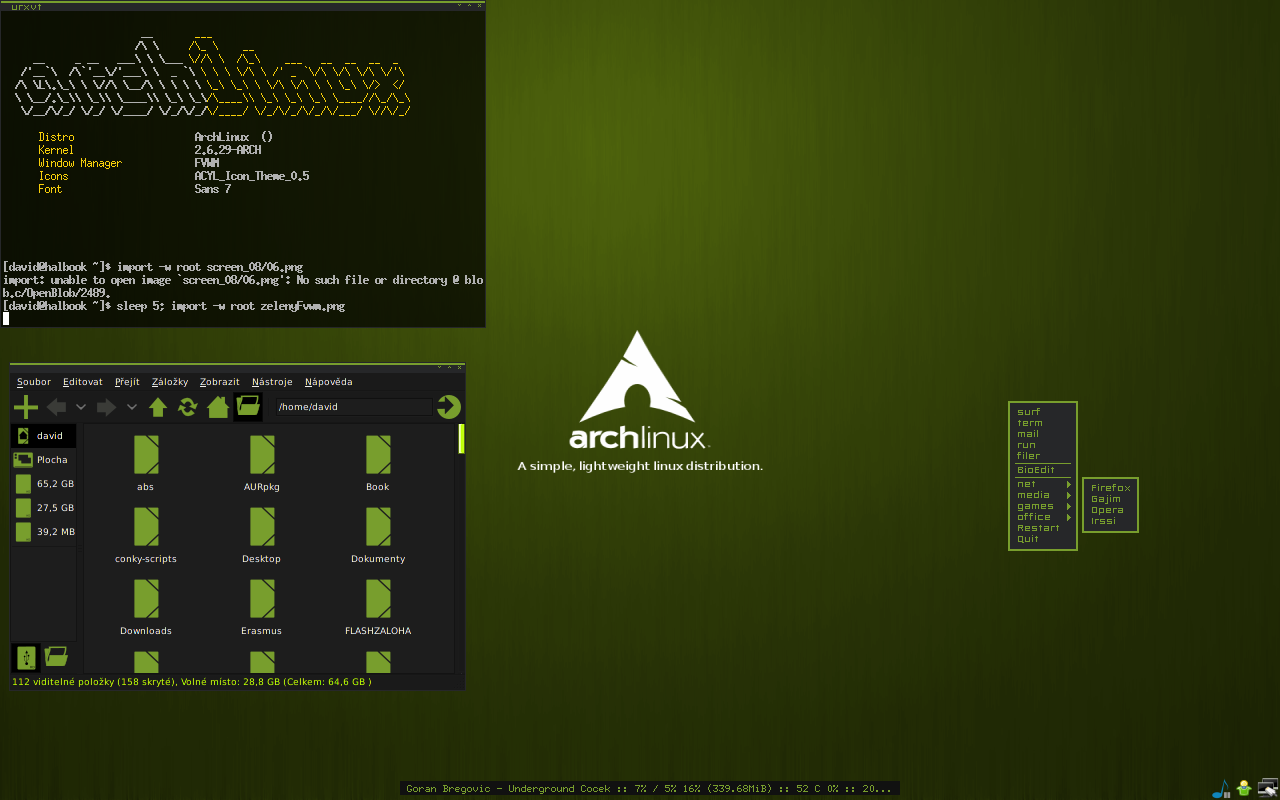Screen dimensions: 1280x800
Task: Select the Erasmus folder icon
Action: [262, 598]
